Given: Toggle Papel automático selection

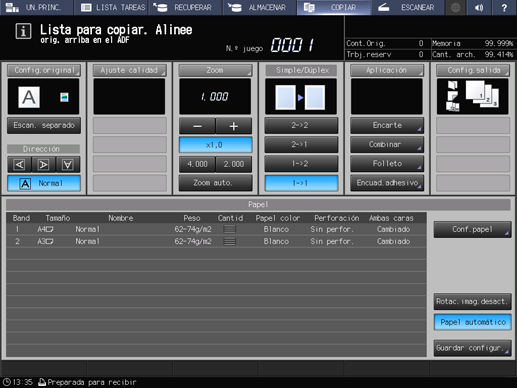Looking at the screenshot, I should 472,322.
